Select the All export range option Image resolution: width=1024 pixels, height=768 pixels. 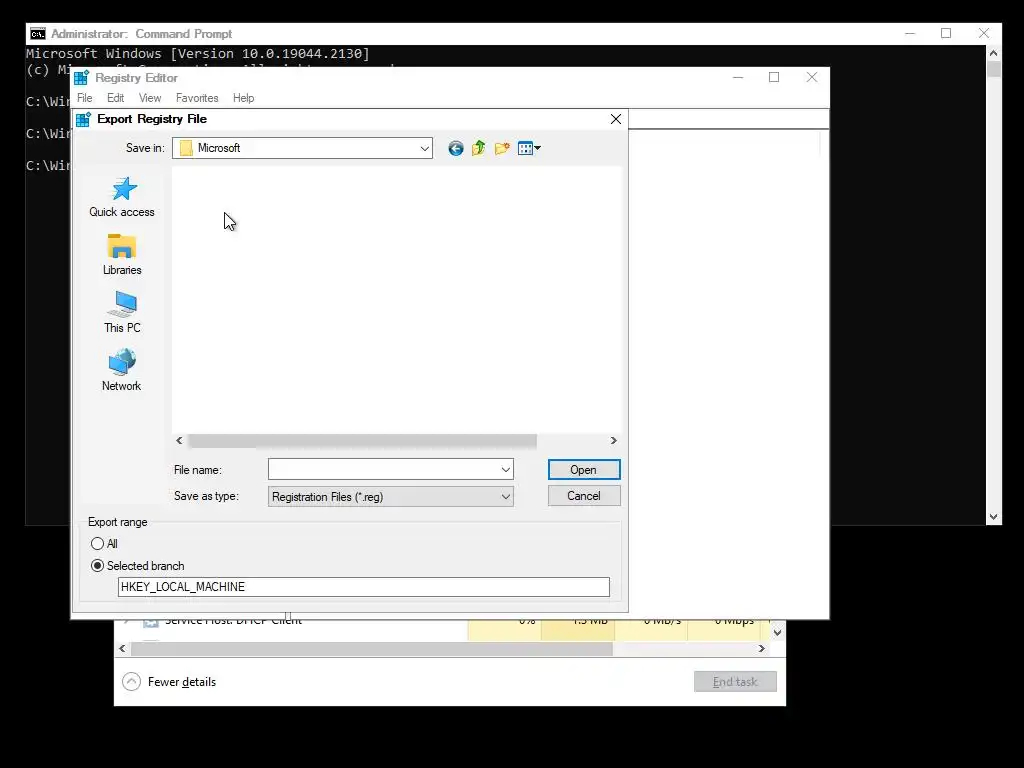(x=104, y=543)
